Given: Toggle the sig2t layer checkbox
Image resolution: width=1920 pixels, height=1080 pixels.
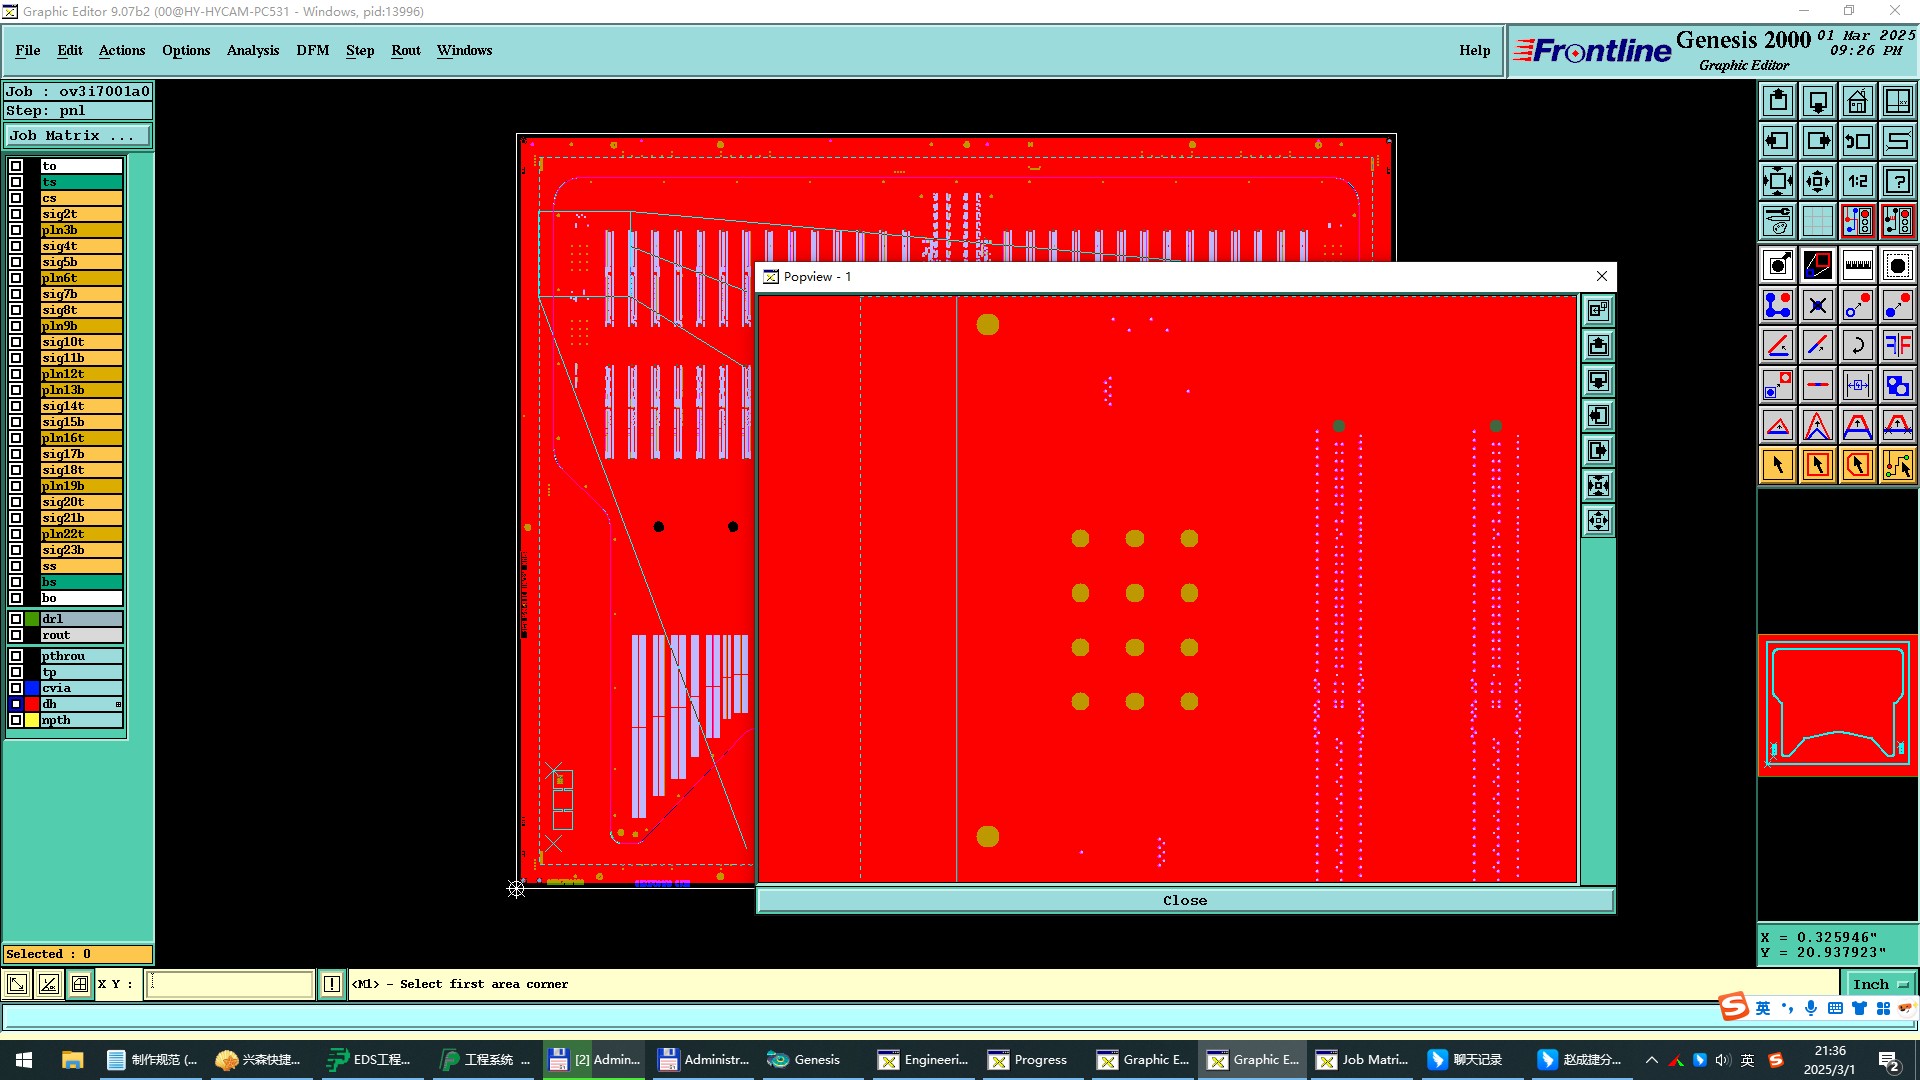Looking at the screenshot, I should coord(16,214).
